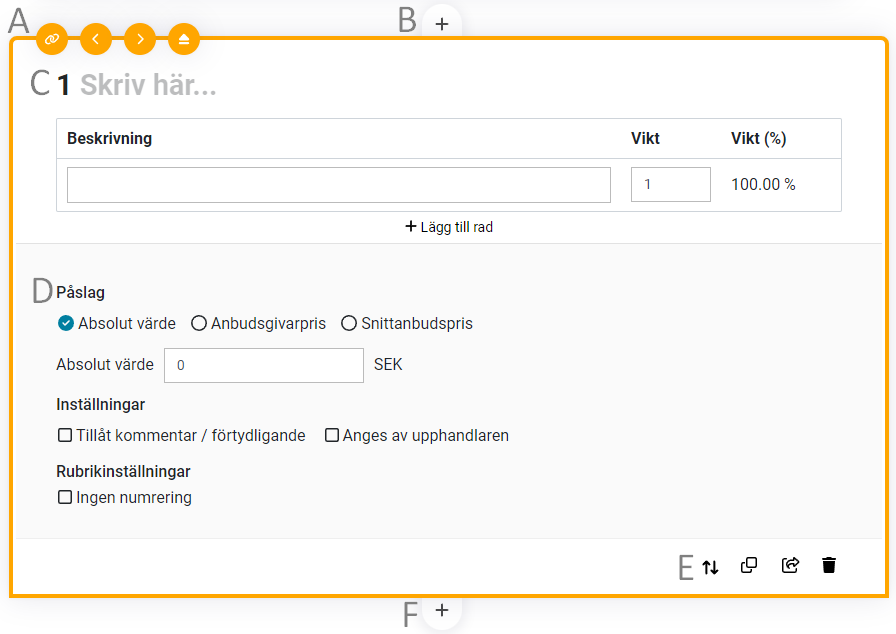
Task: Click the up-down sort arrows icon
Action: pyautogui.click(x=710, y=567)
